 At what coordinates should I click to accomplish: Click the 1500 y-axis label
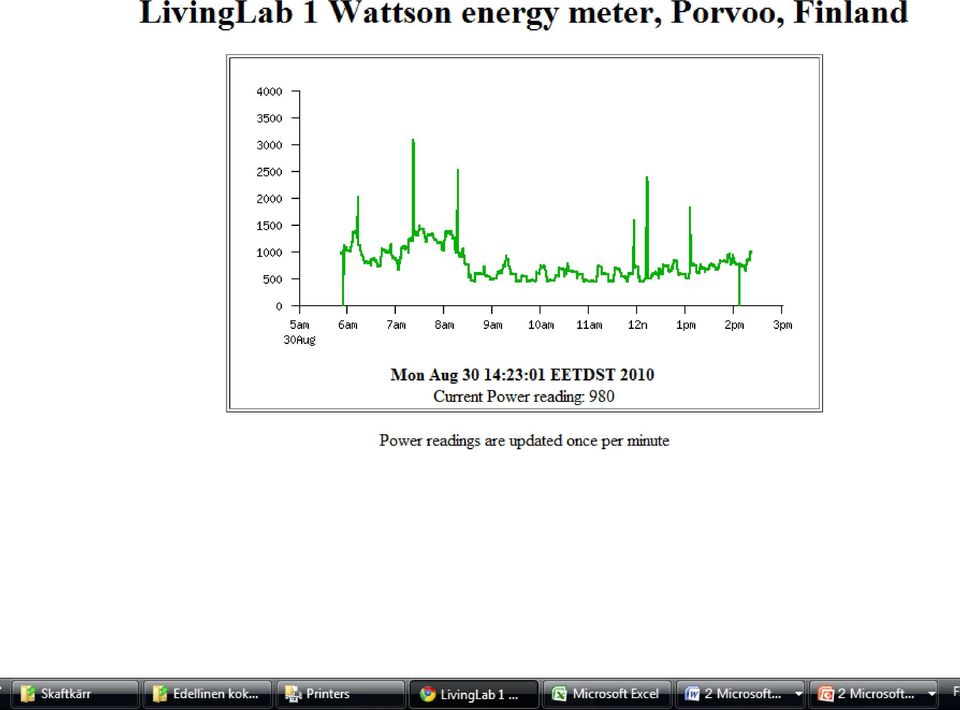point(269,226)
